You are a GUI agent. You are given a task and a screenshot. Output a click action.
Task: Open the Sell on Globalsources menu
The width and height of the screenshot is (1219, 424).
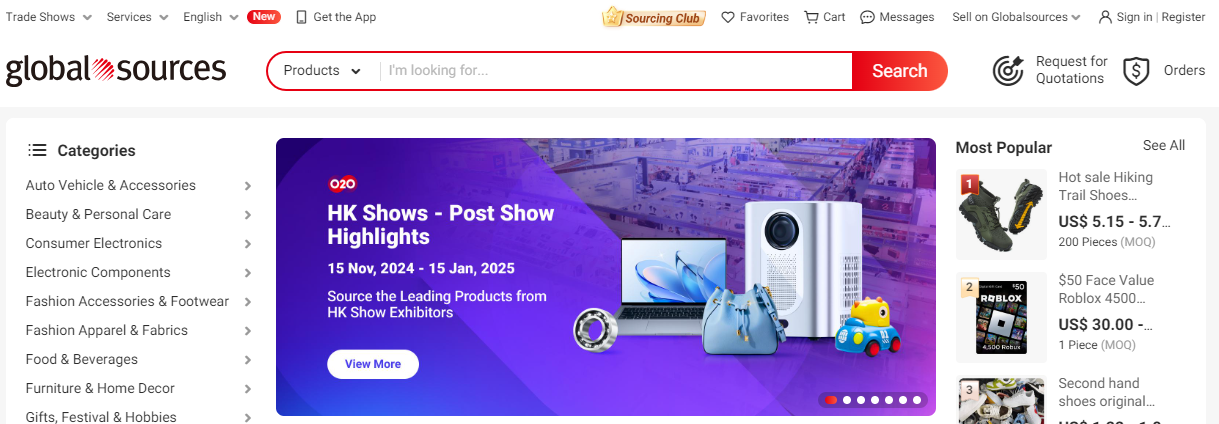(1016, 17)
